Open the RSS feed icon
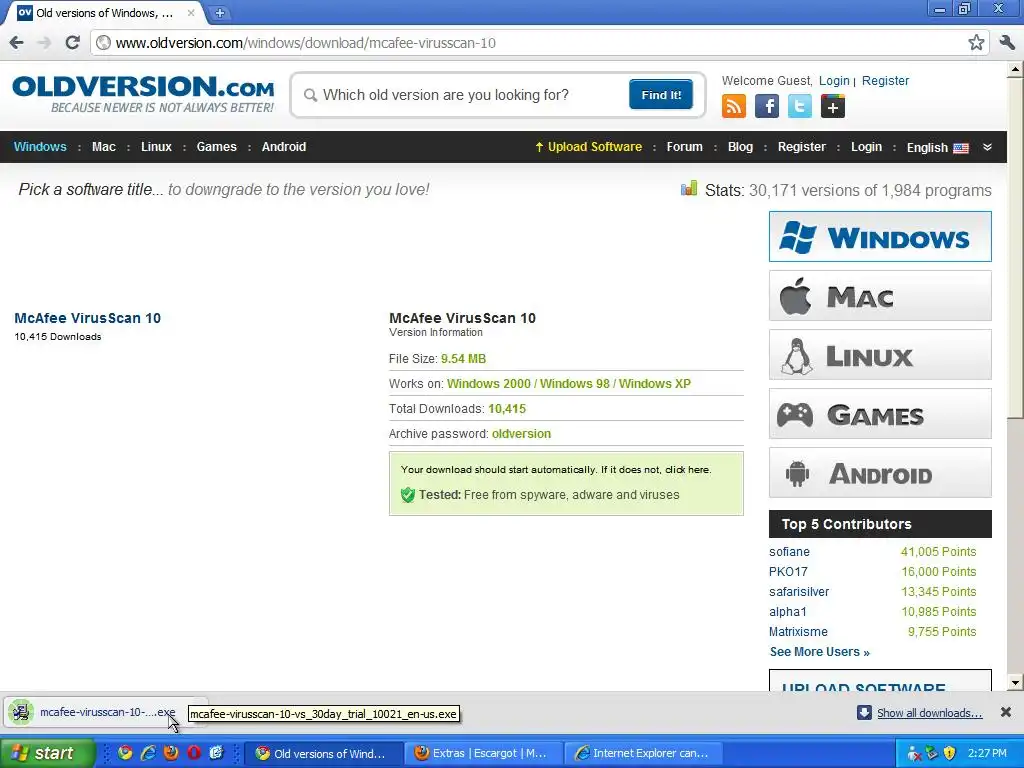This screenshot has width=1024, height=768. coord(733,106)
